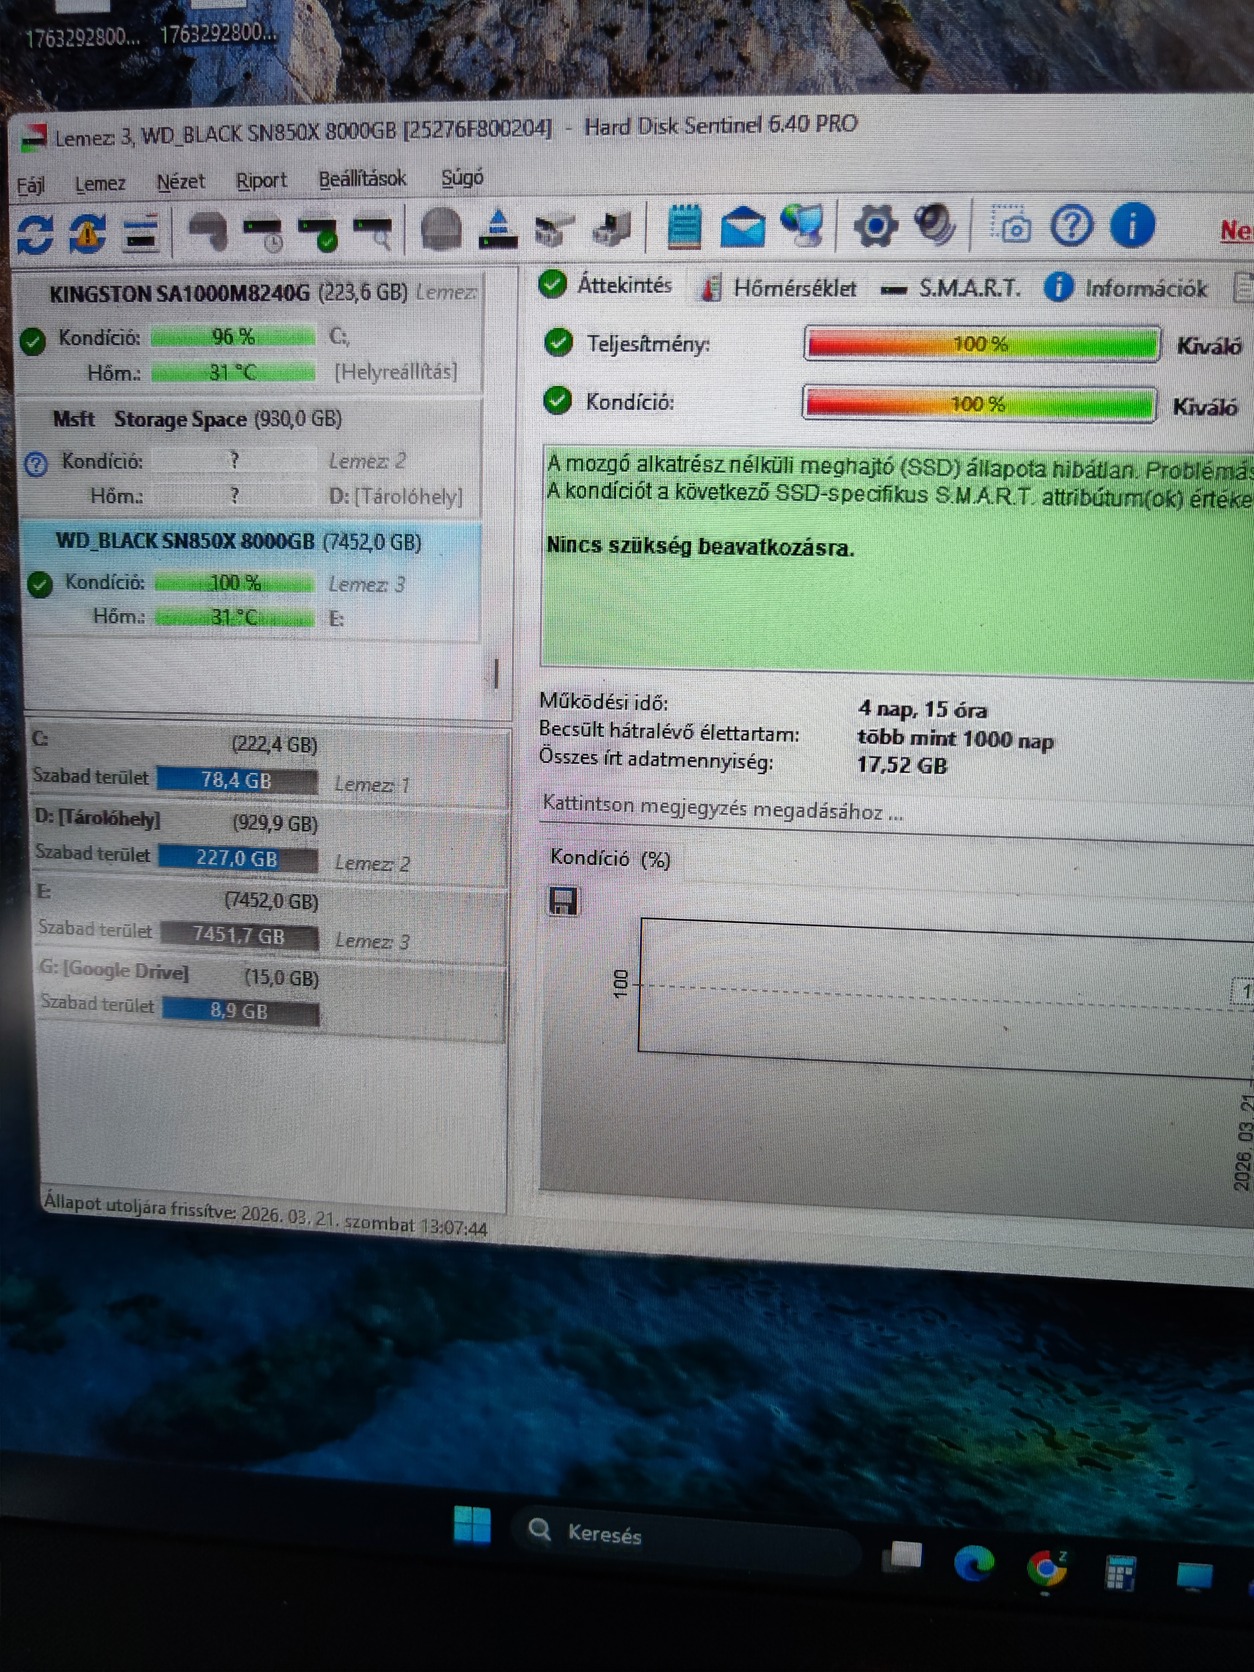The image size is (1254, 1672).
Task: Open the Lemez menu
Action: point(100,184)
